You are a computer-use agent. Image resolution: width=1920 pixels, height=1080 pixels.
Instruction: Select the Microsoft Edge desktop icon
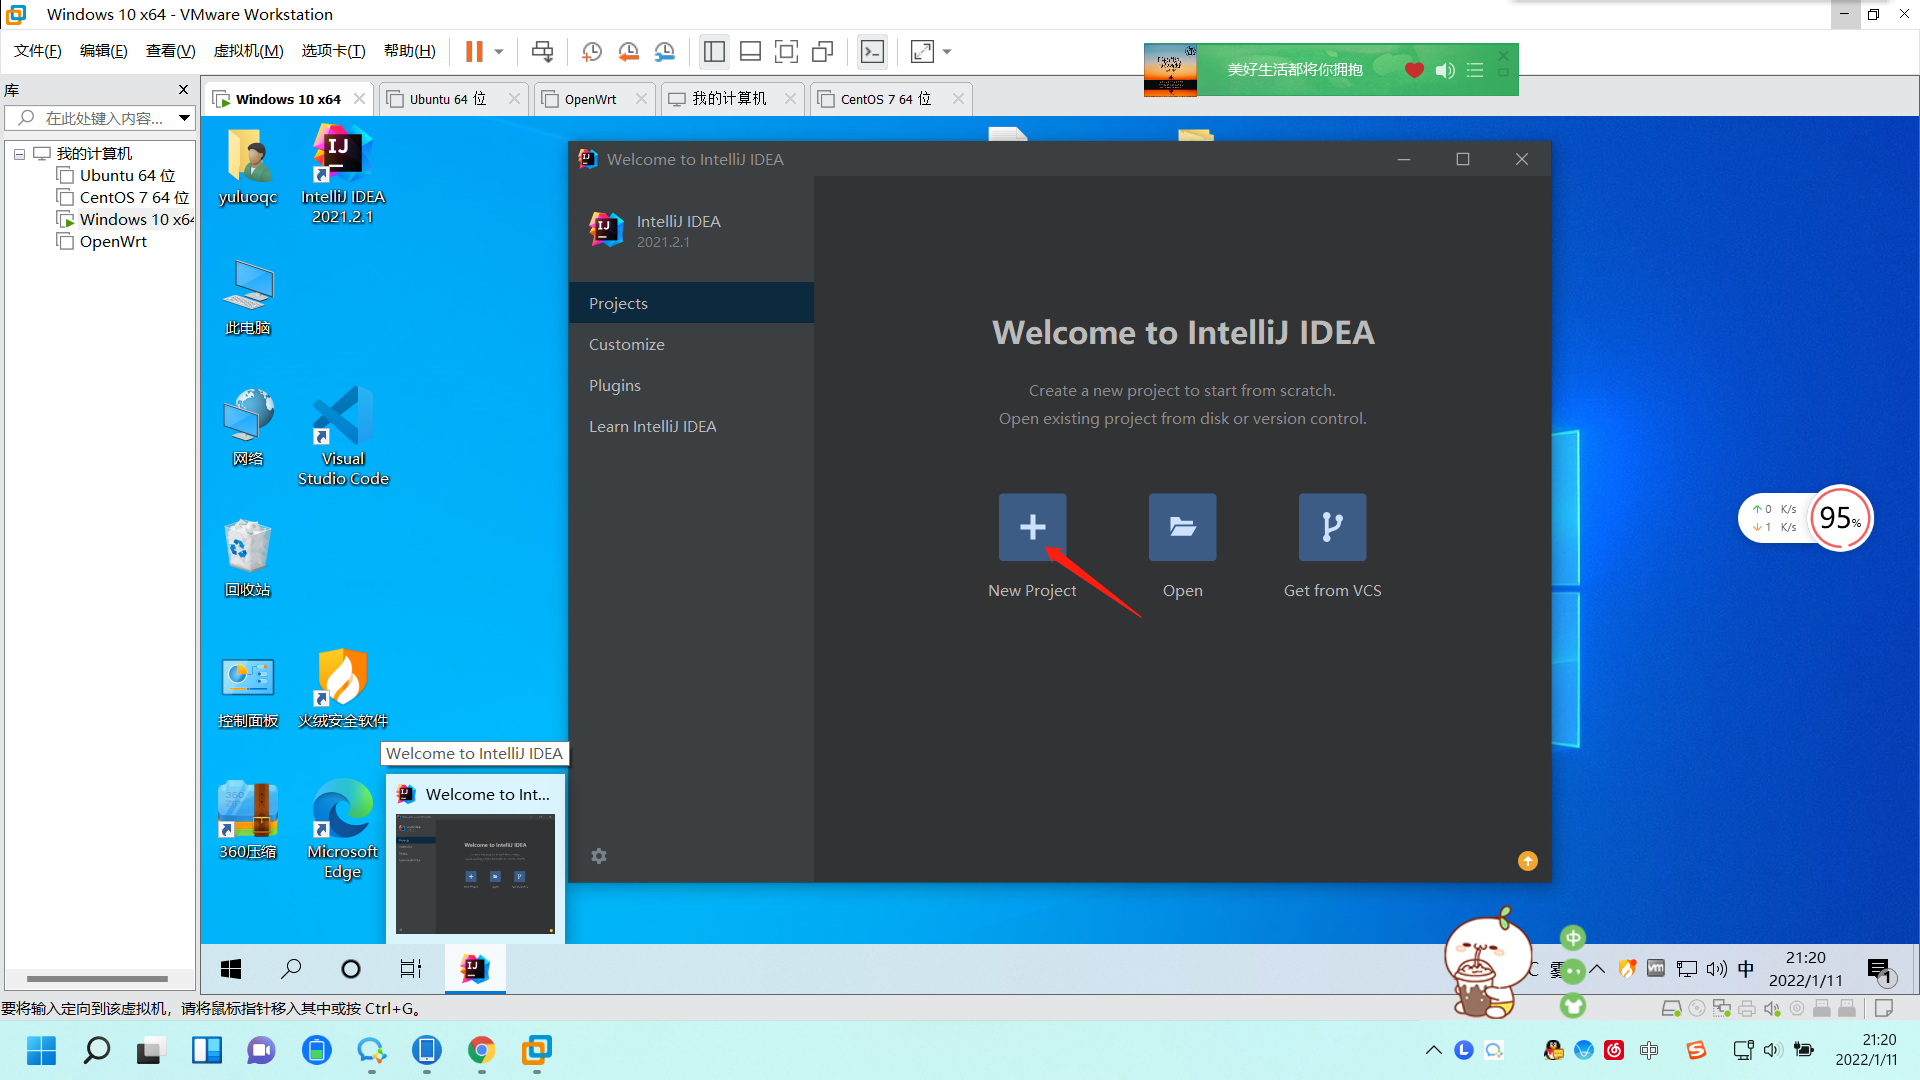pos(343,830)
